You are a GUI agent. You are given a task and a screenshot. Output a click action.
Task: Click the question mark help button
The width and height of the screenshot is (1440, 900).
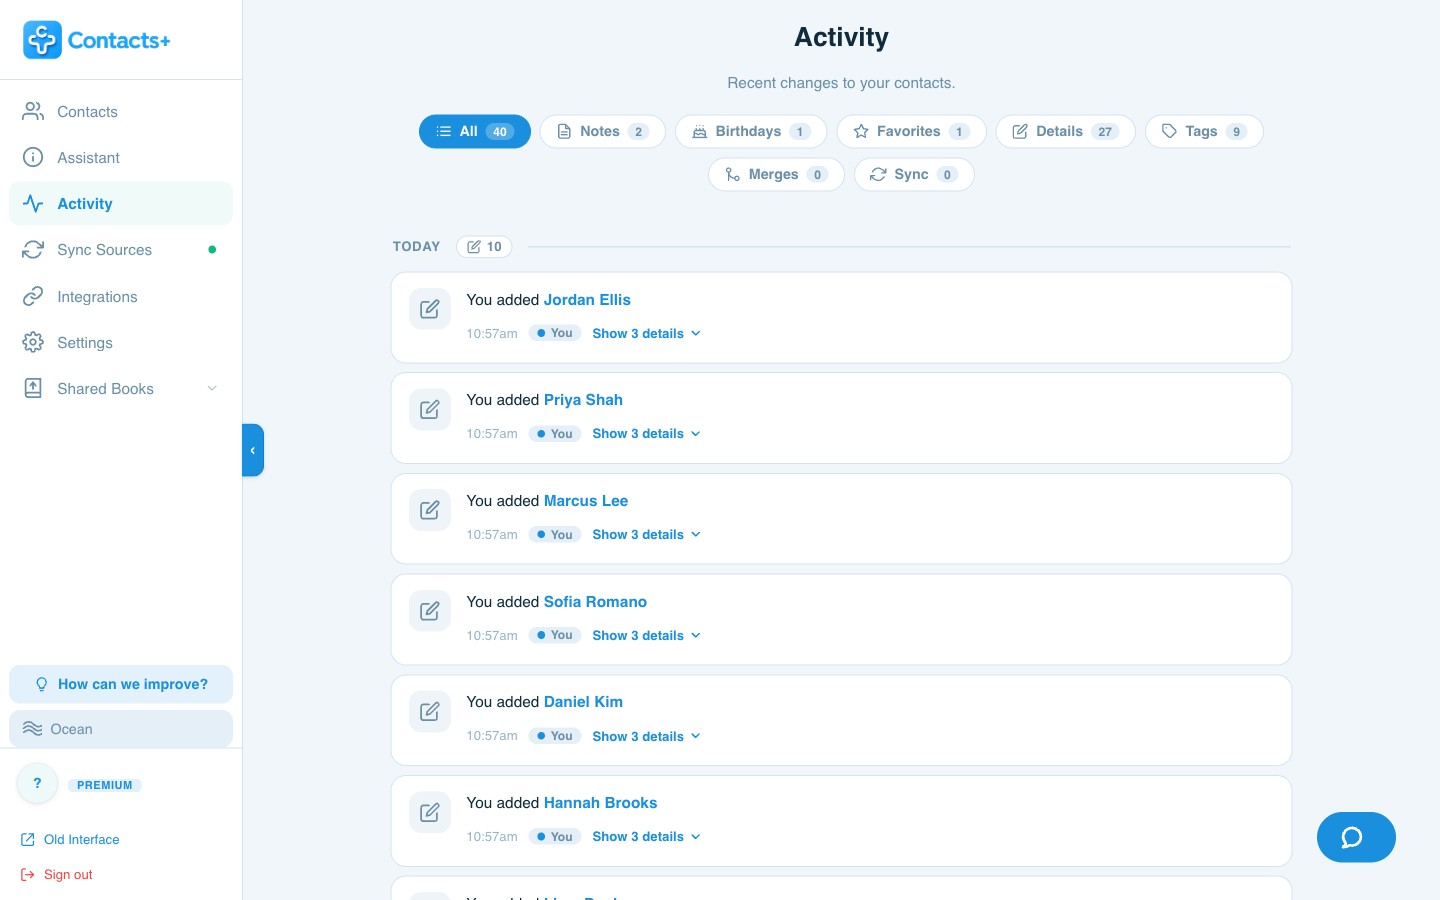(37, 784)
